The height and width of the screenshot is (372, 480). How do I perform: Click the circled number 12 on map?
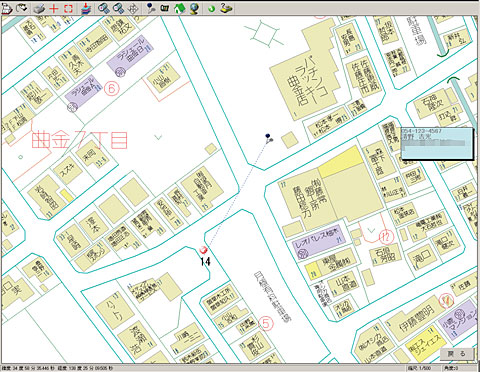pos(386,237)
